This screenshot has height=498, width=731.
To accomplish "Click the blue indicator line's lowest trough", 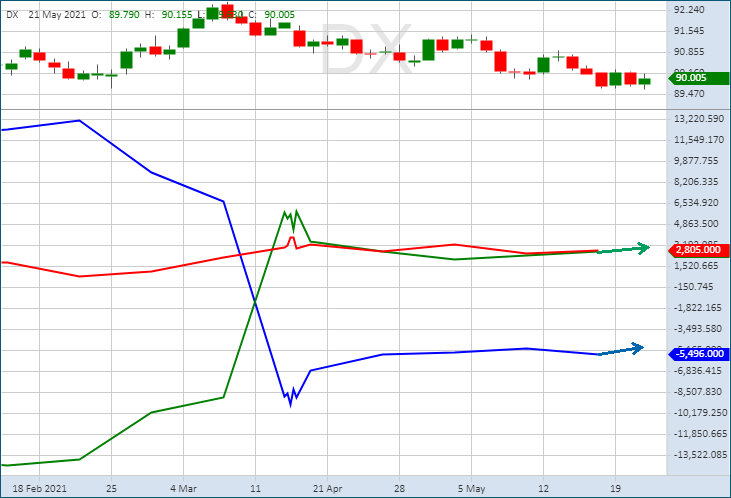I will click(290, 403).
